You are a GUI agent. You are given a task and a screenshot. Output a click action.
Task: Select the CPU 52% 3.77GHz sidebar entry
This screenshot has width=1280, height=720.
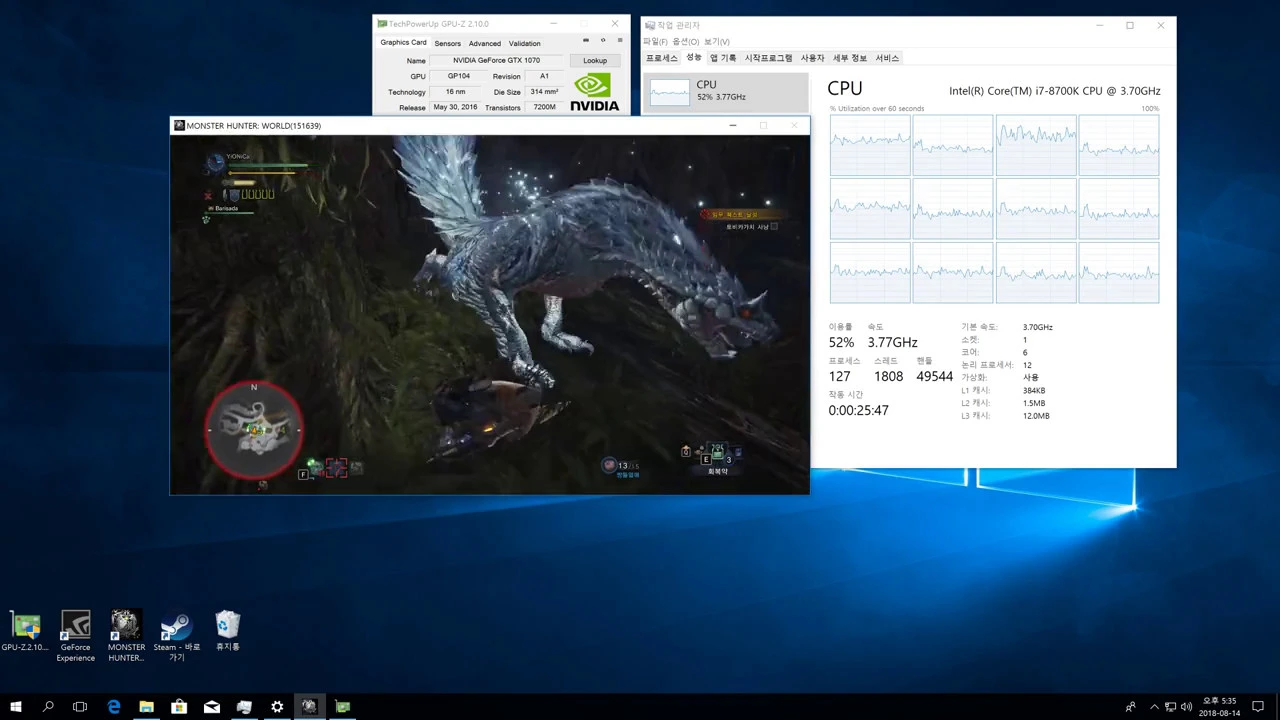pyautogui.click(x=726, y=92)
